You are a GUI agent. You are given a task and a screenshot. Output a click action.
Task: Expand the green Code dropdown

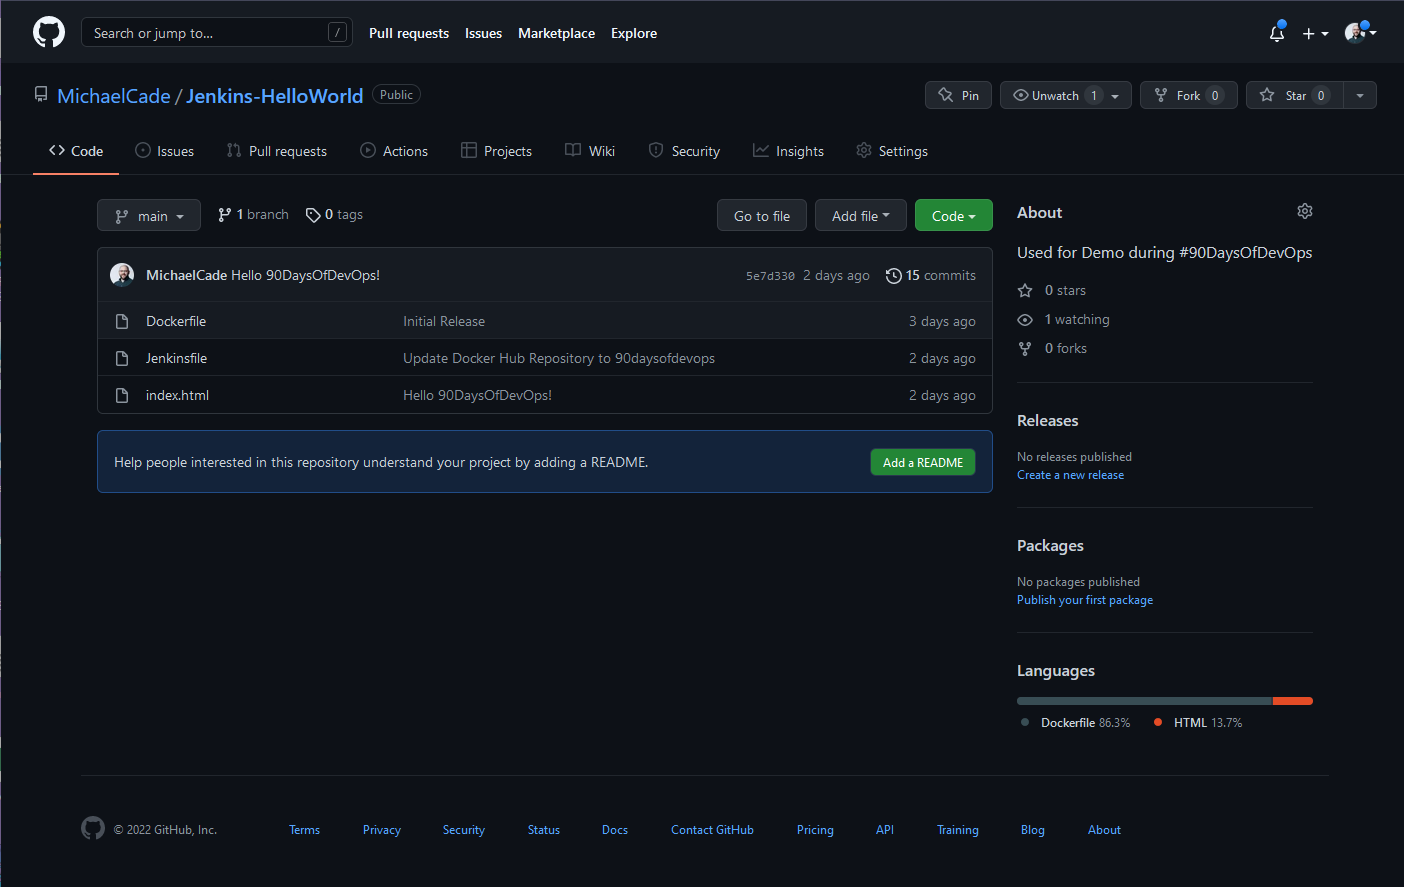point(953,216)
